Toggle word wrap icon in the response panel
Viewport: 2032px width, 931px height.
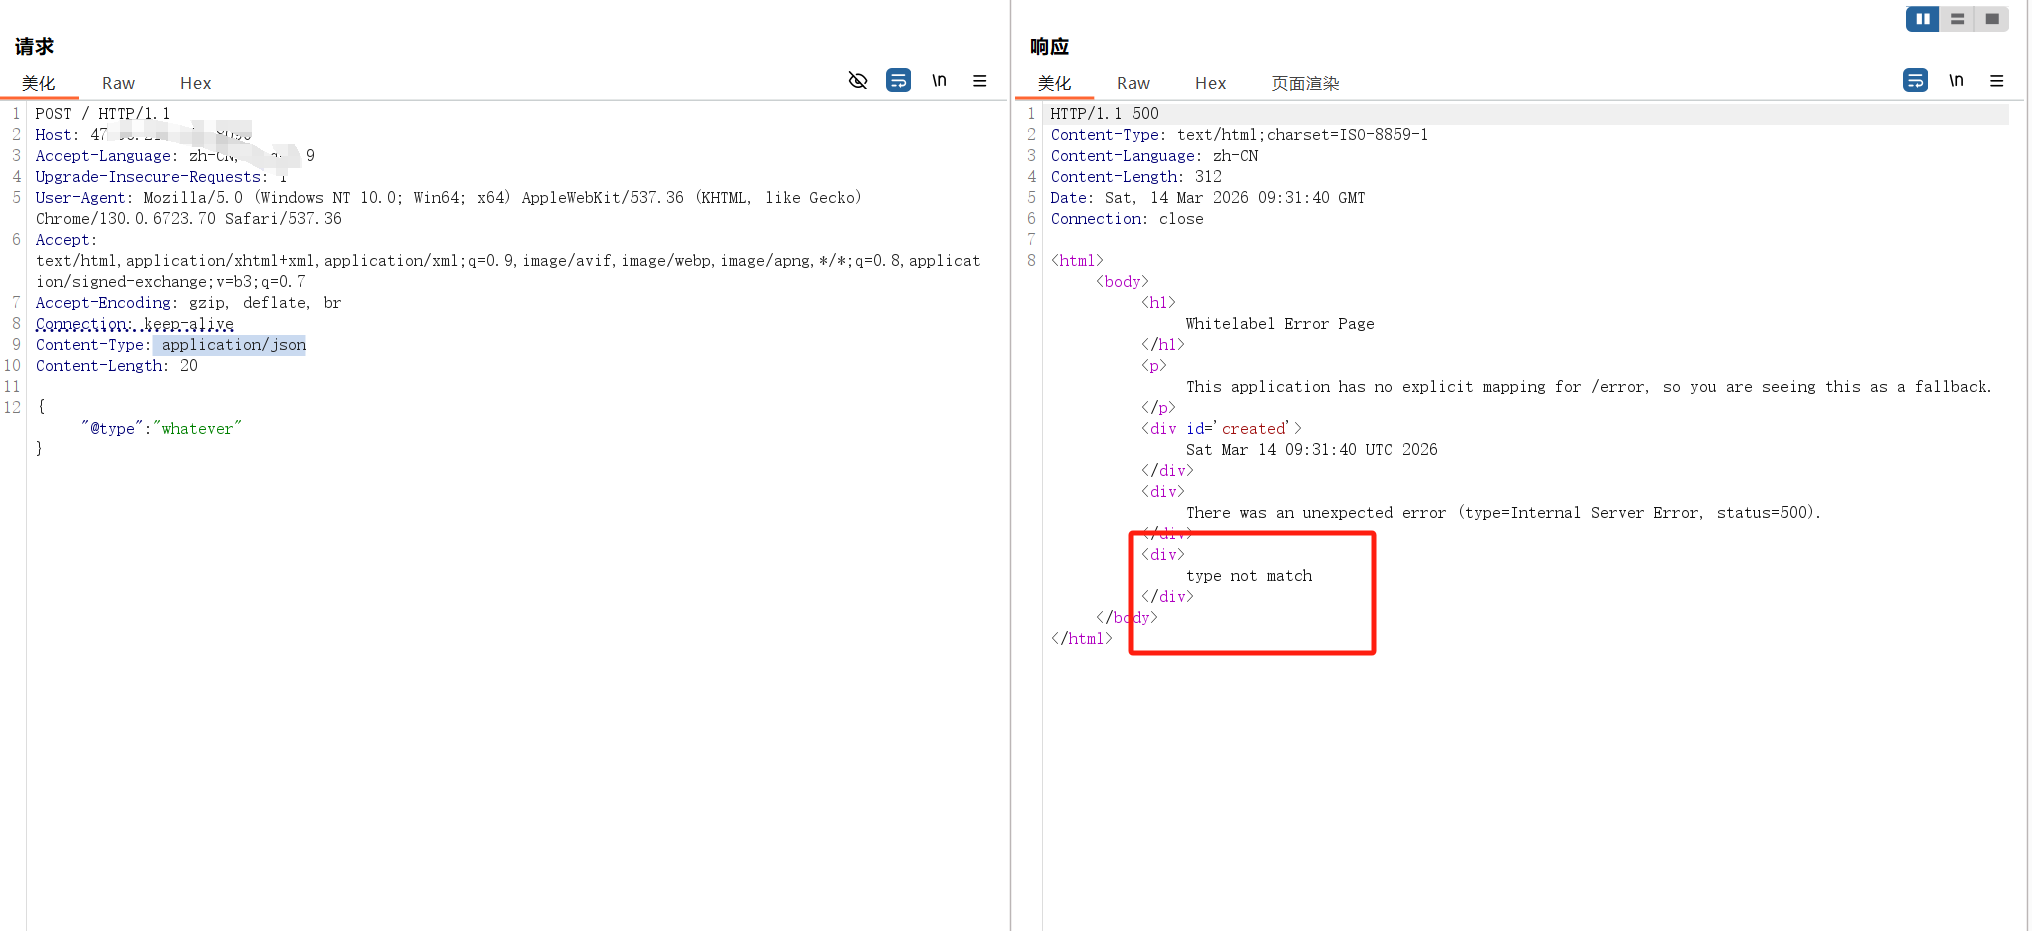pyautogui.click(x=1915, y=81)
